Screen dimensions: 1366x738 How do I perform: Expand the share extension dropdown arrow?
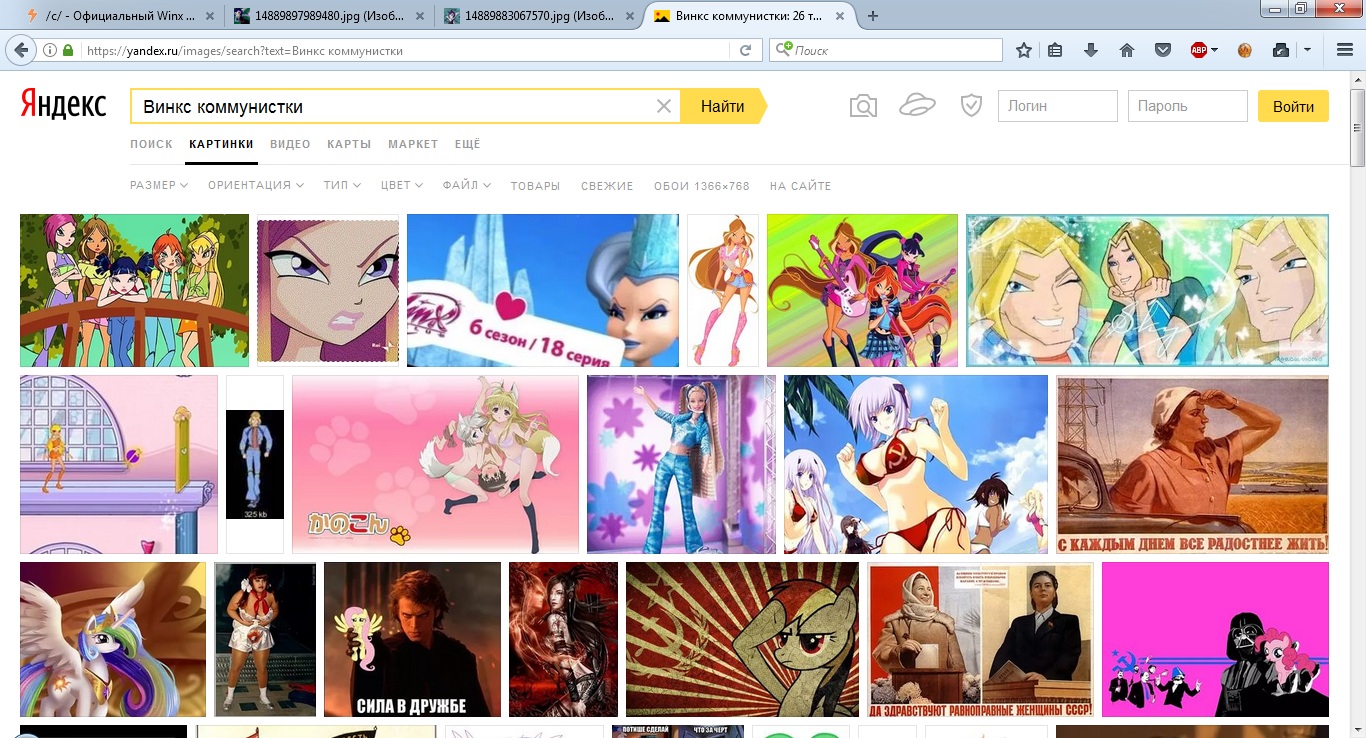(x=1307, y=50)
